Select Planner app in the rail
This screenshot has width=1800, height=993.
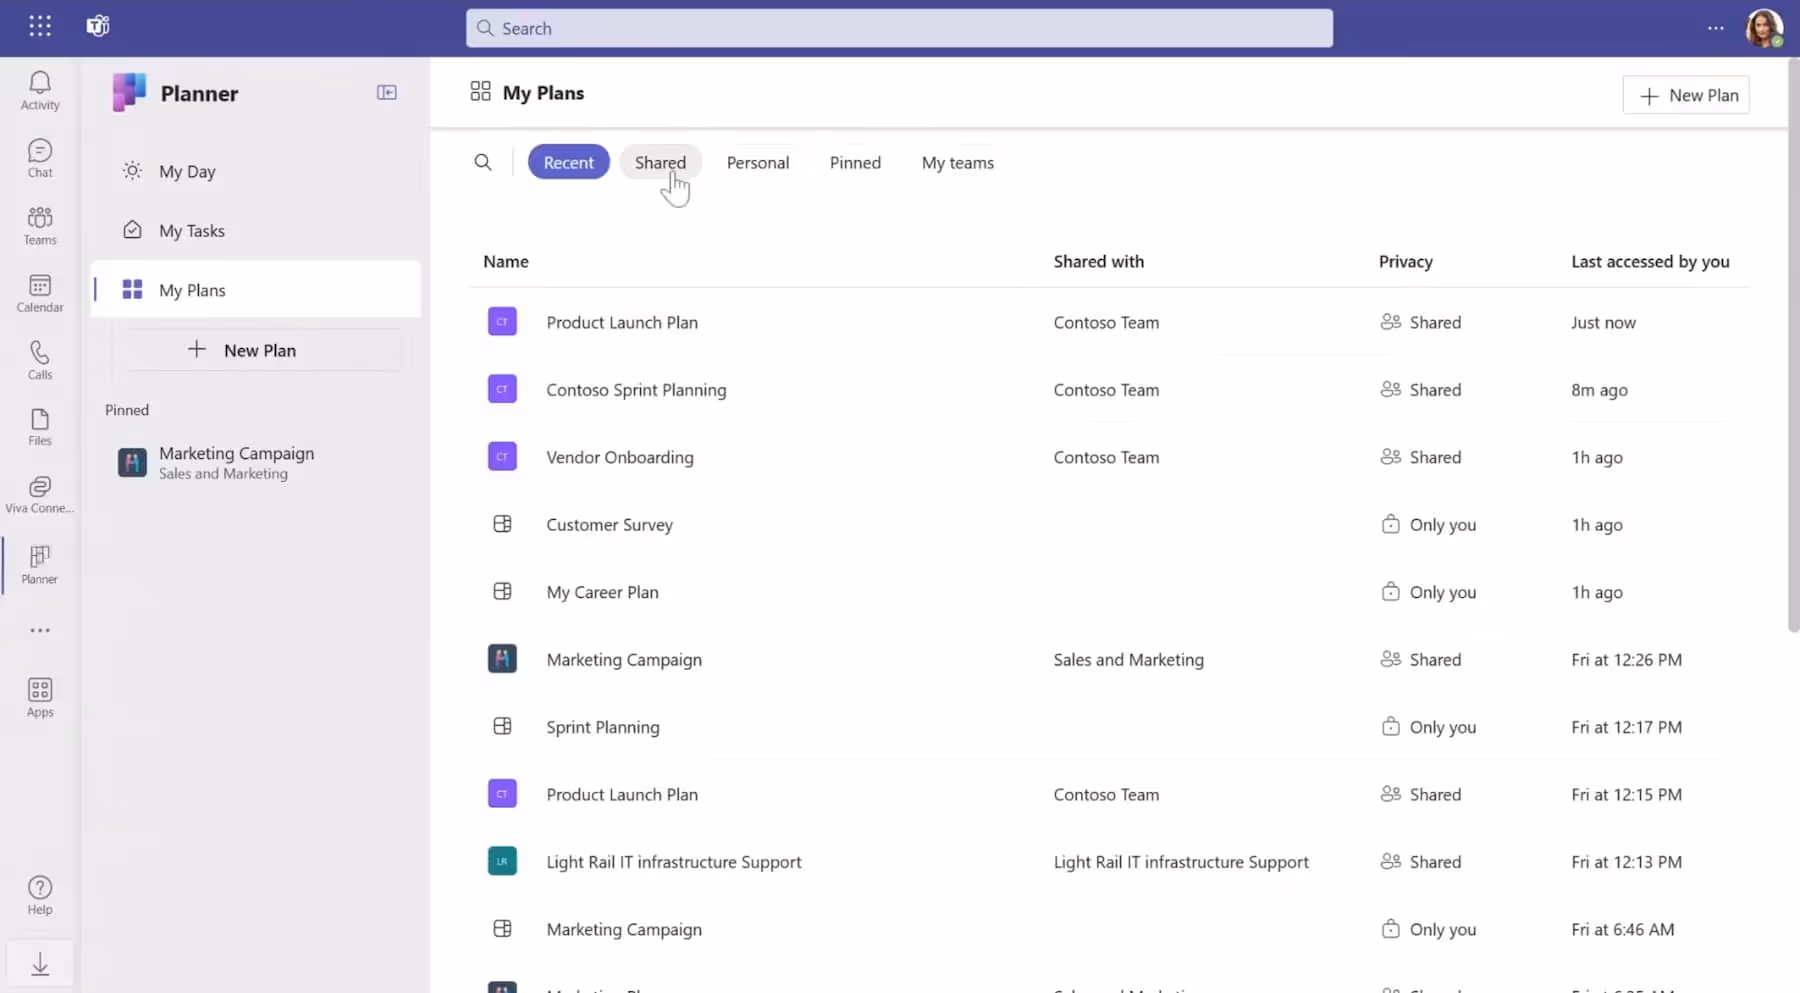(40, 565)
